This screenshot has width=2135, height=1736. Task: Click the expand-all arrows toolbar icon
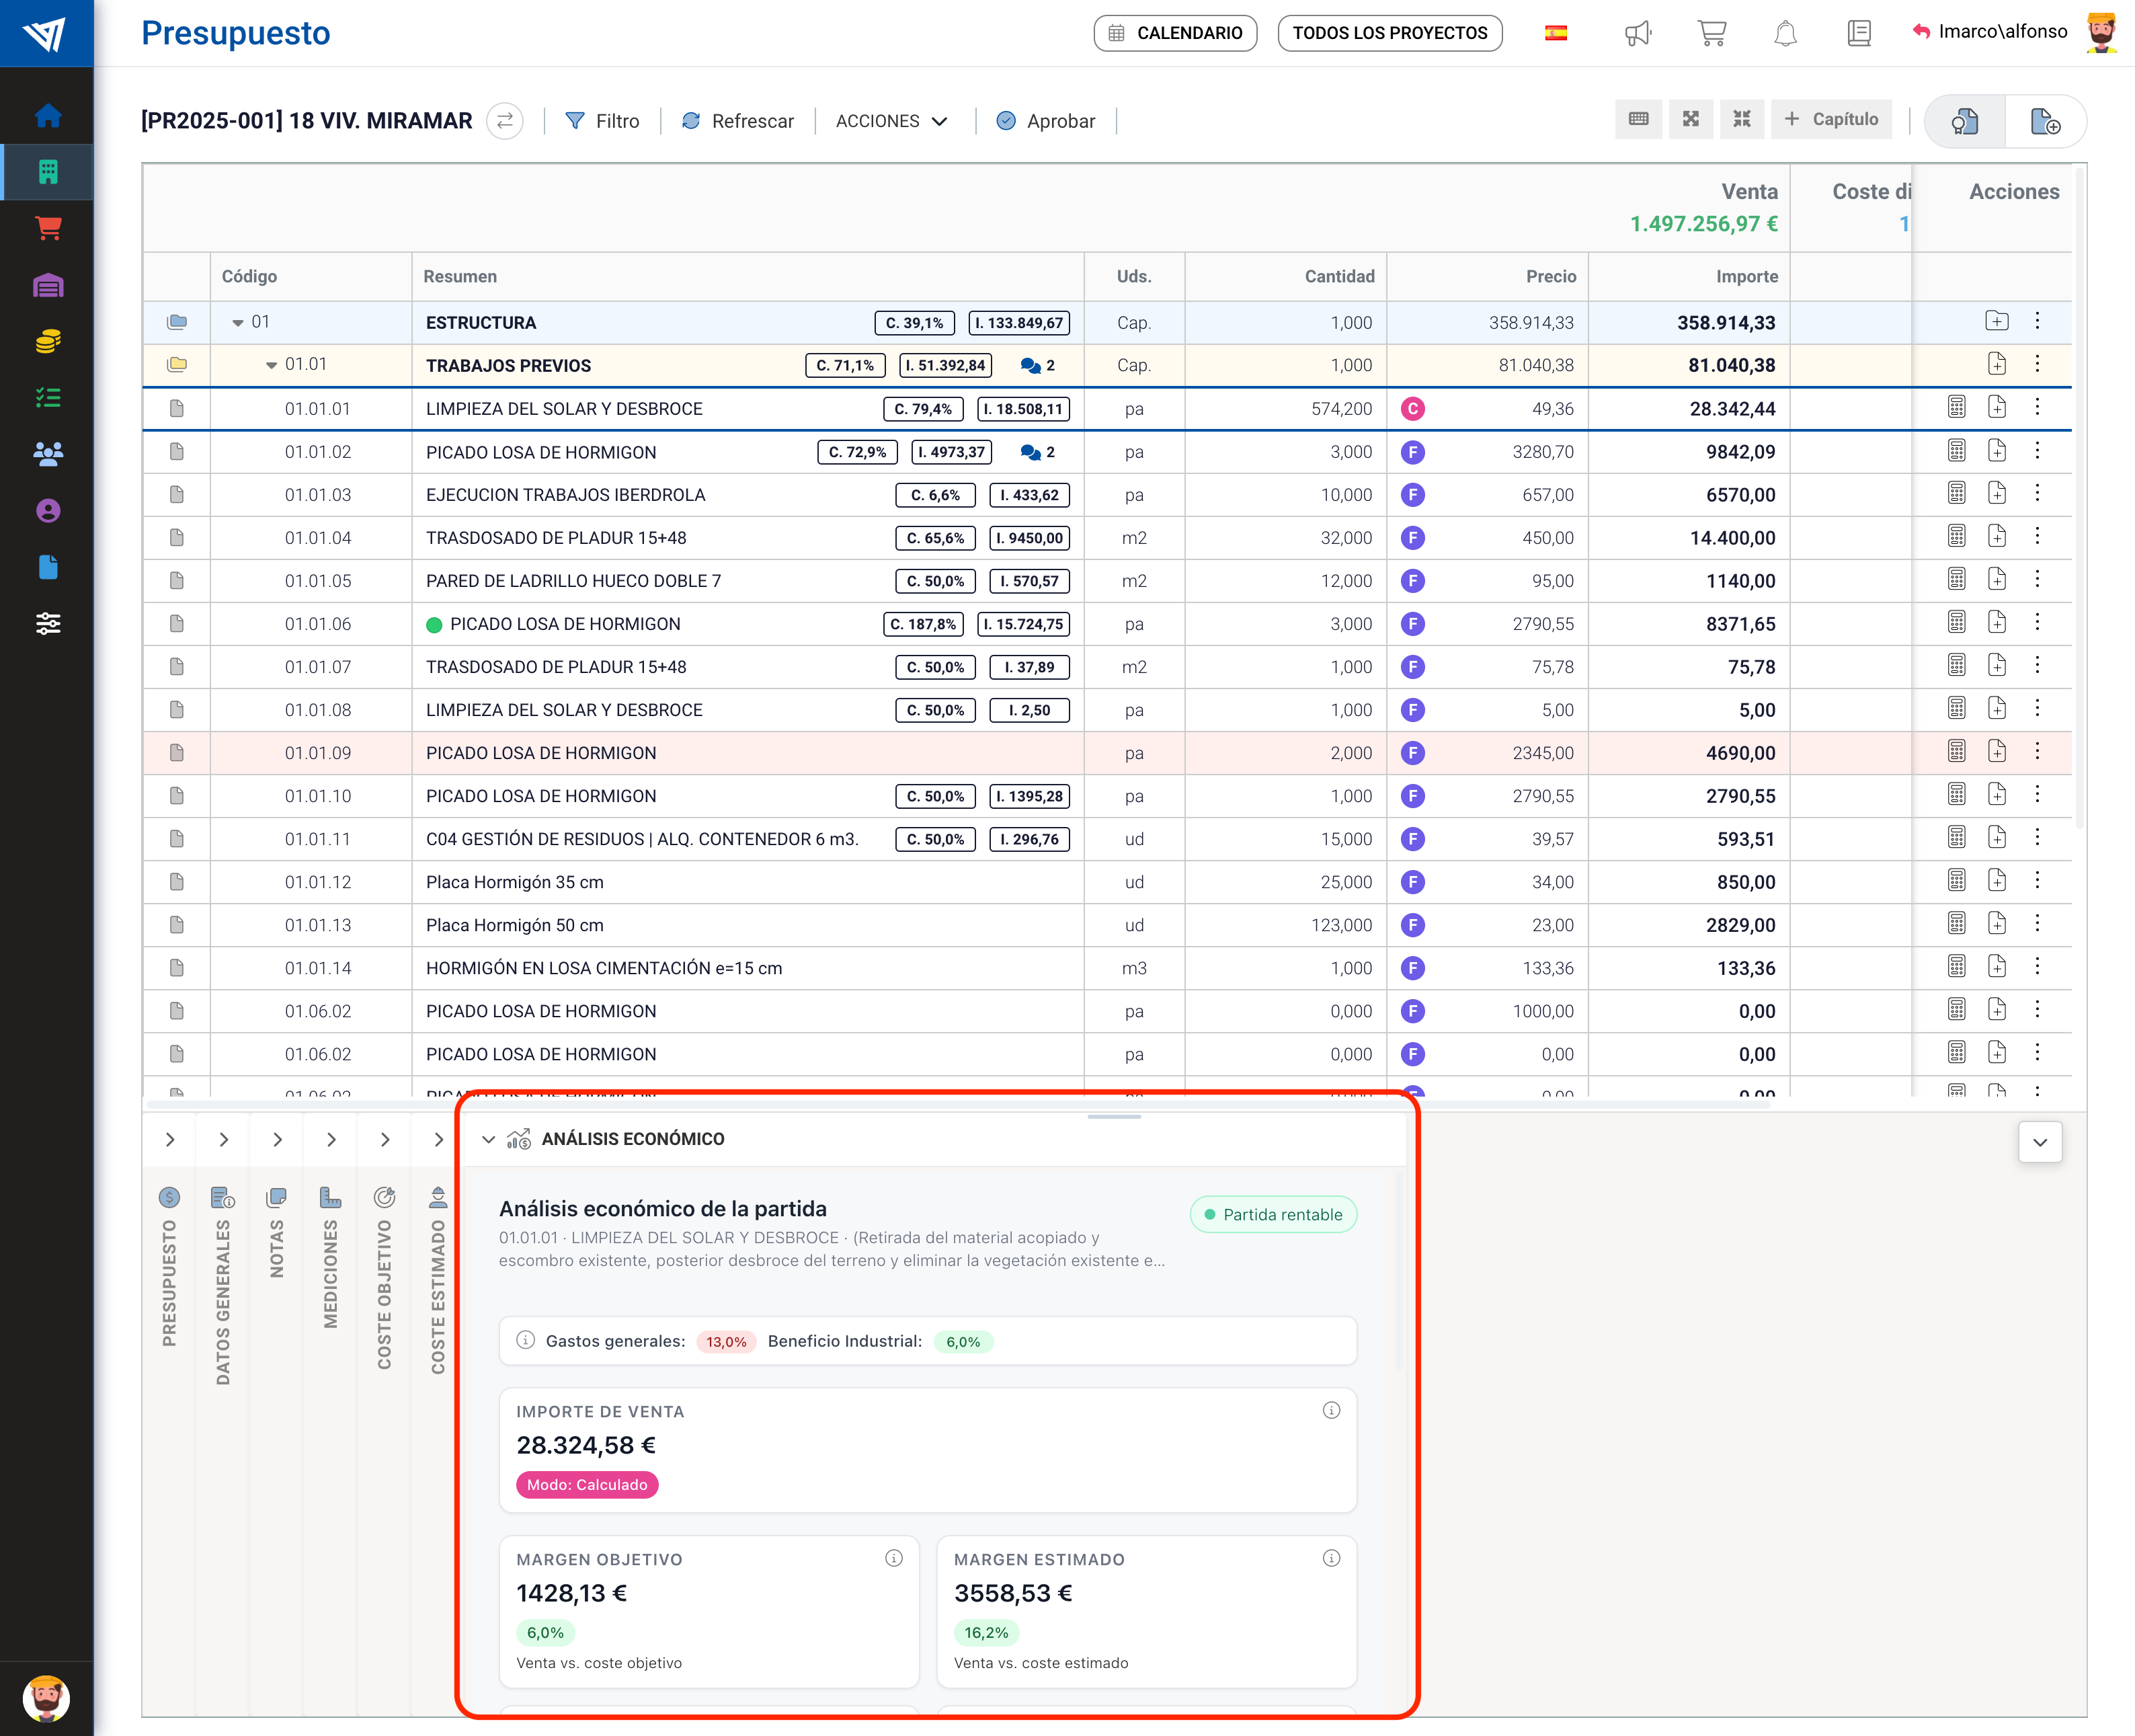(x=1690, y=119)
